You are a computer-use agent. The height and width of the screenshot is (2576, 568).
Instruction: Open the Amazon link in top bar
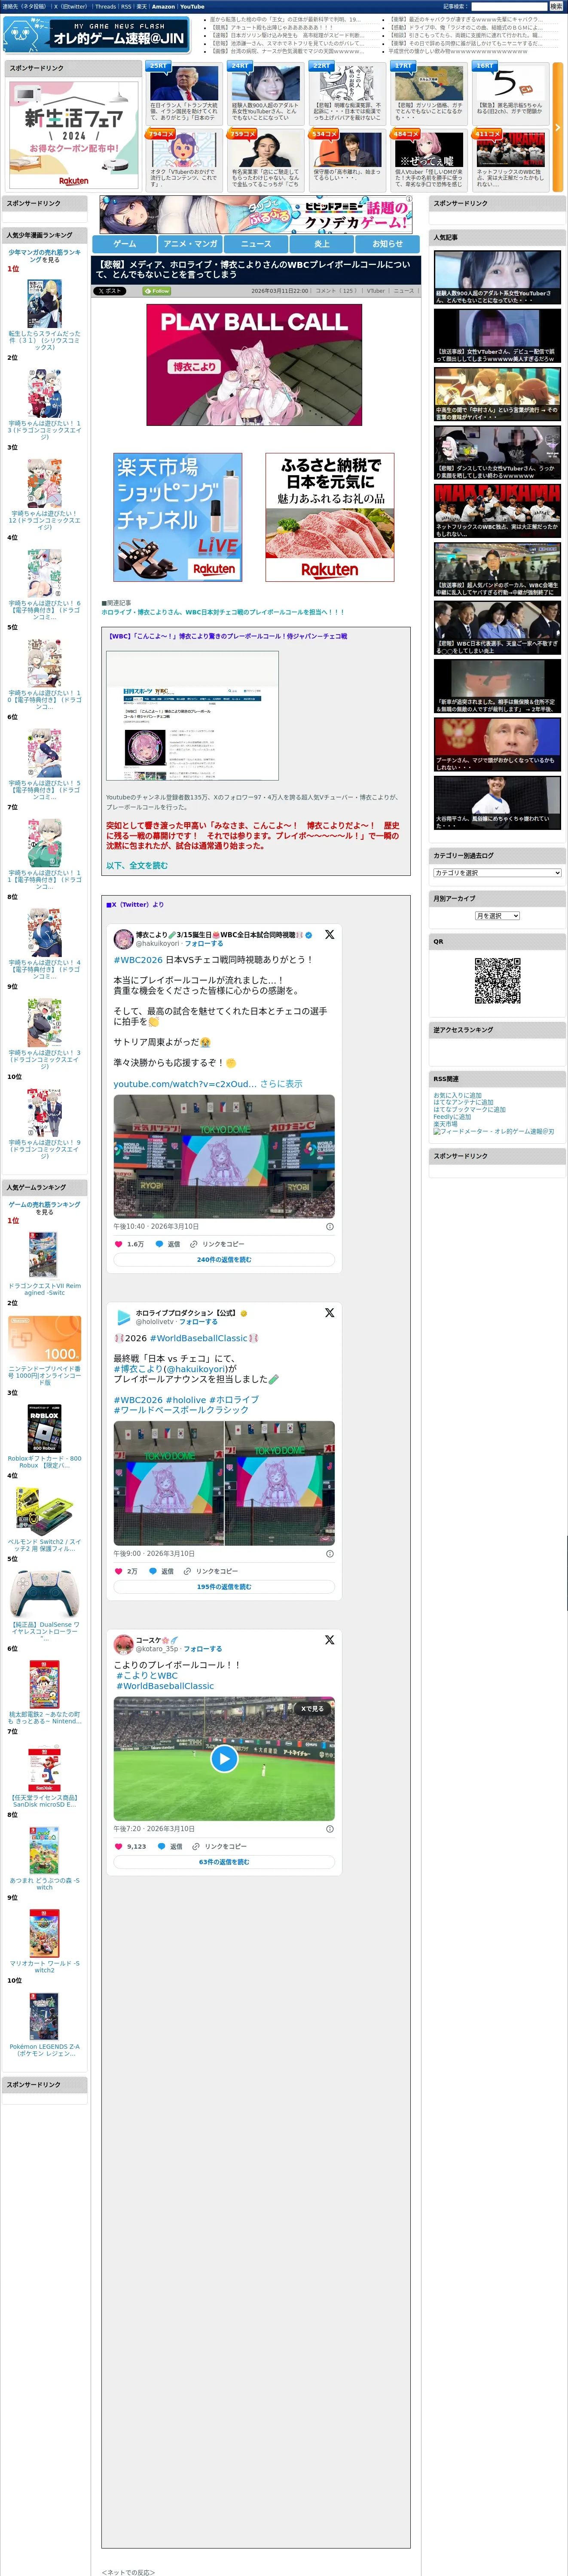(163, 7)
